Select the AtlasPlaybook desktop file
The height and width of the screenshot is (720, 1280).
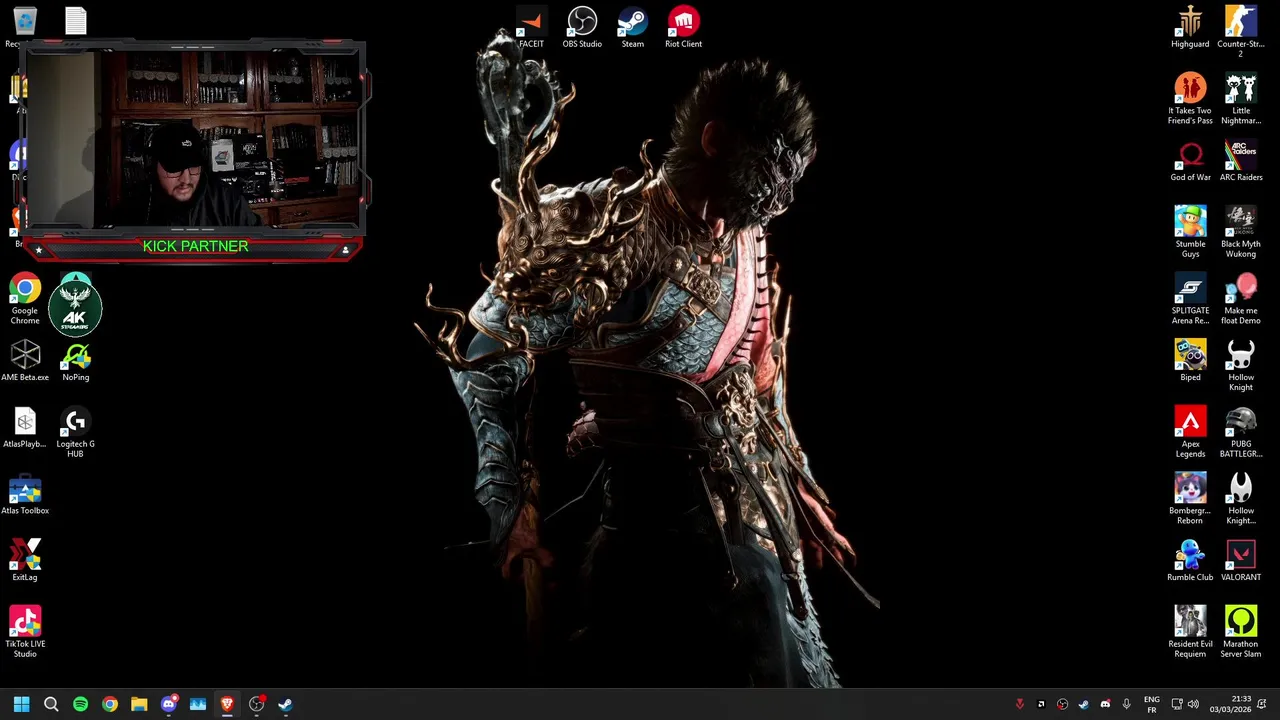[x=25, y=428]
